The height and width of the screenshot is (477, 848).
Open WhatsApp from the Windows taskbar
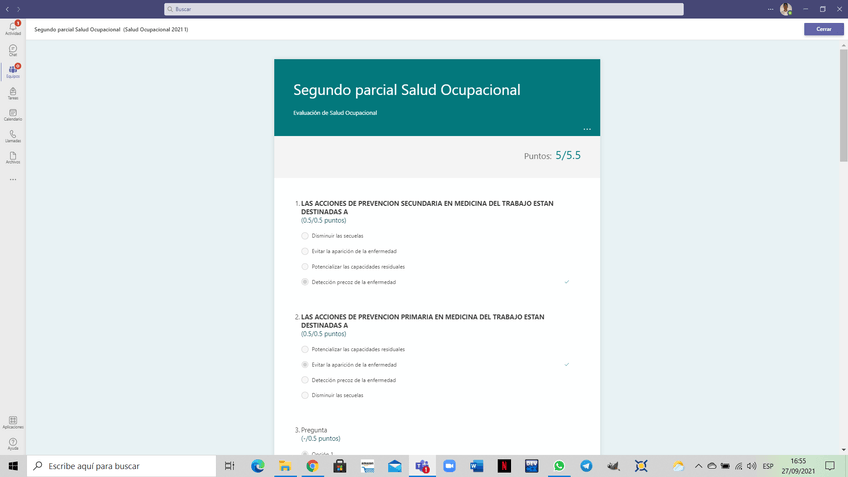click(x=559, y=466)
